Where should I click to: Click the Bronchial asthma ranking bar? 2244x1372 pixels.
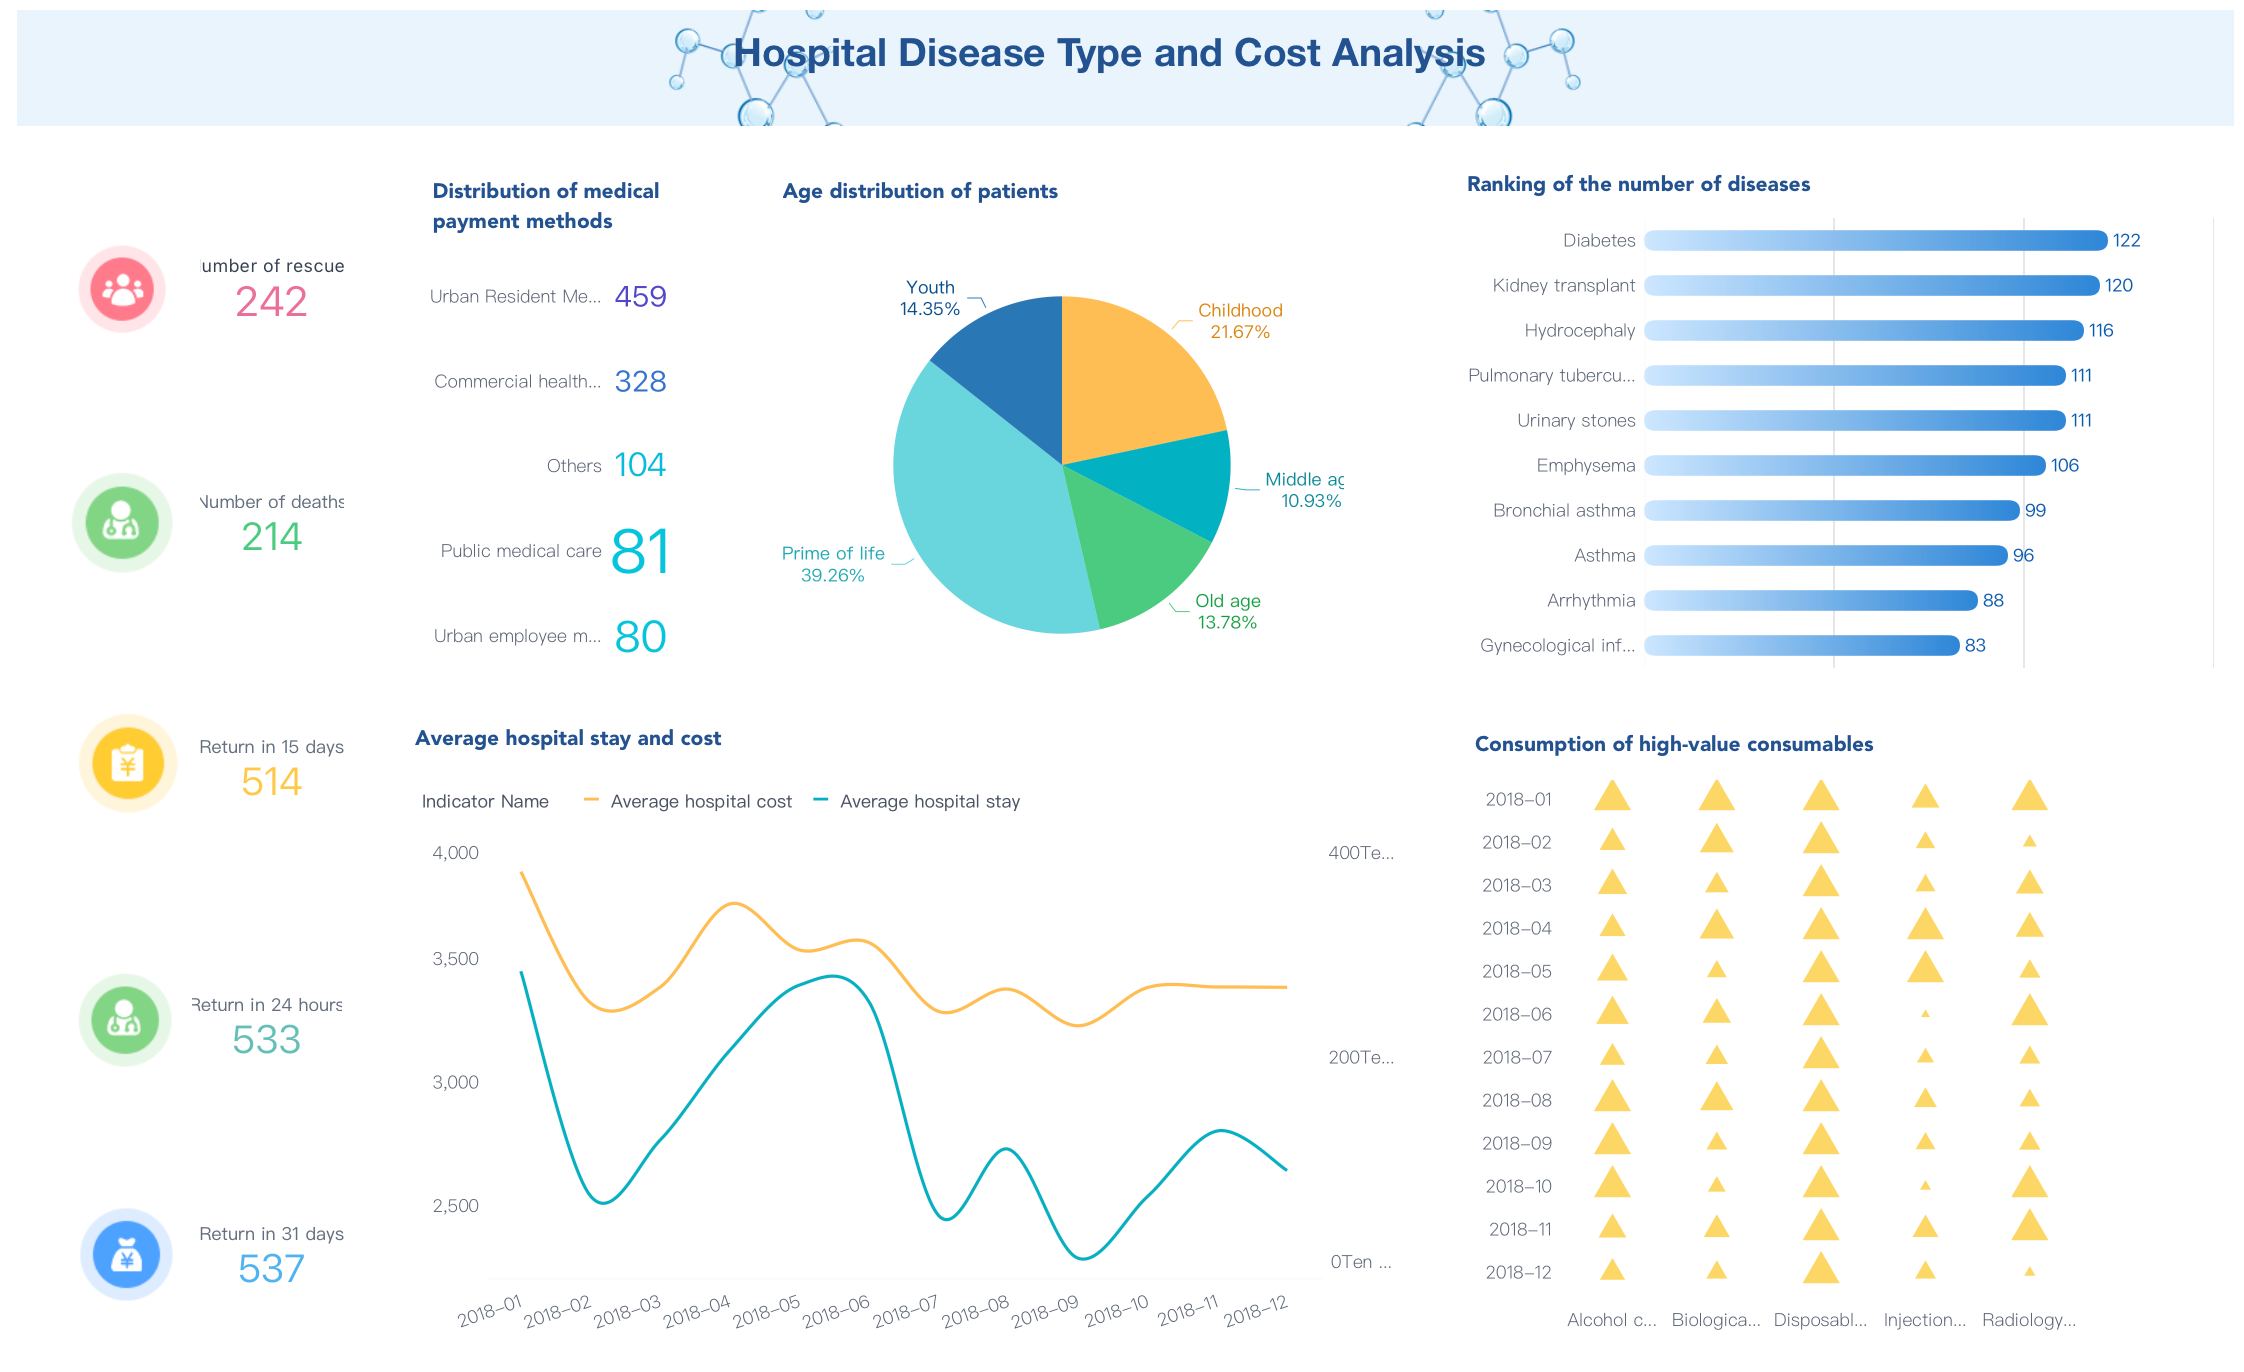1832,510
